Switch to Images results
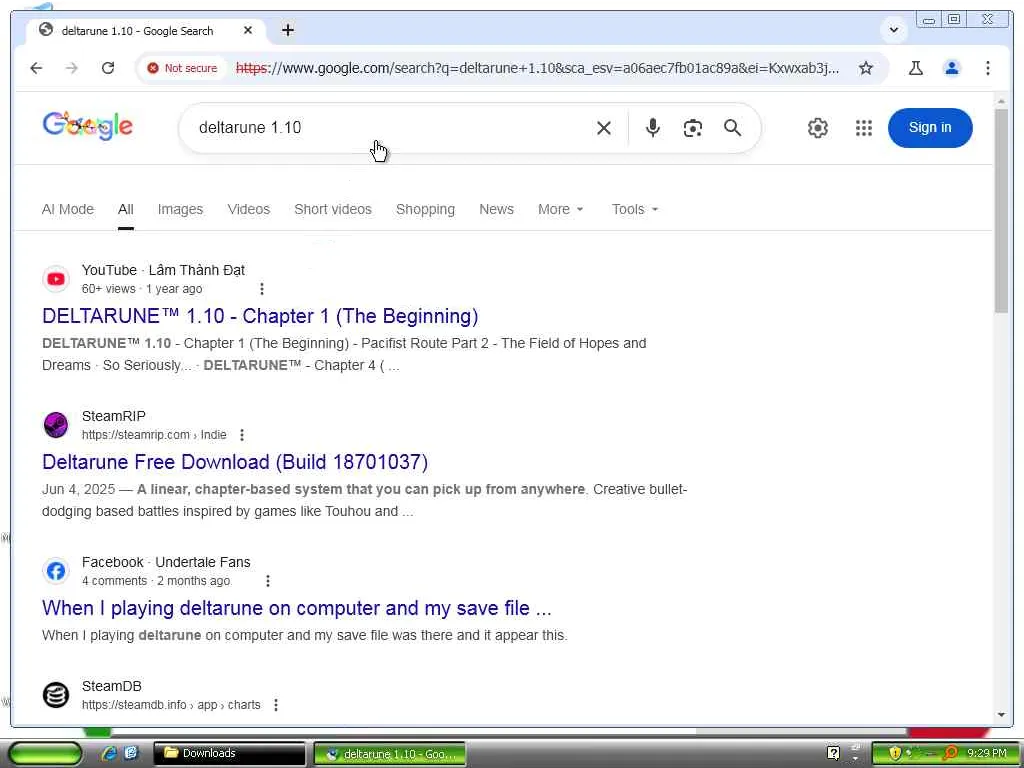Viewport: 1024px width, 768px height. pos(180,209)
